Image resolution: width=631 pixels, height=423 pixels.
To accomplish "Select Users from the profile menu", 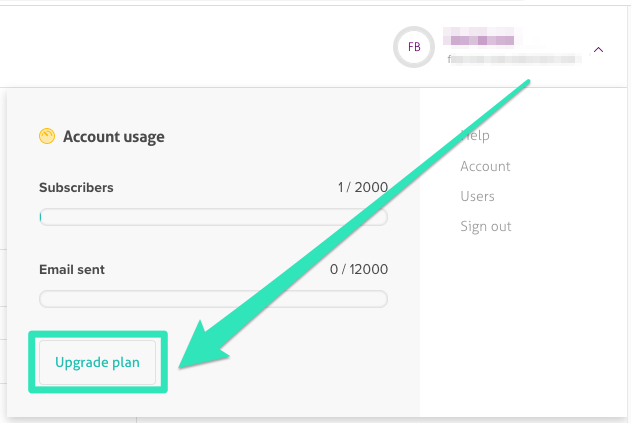I will click(477, 196).
